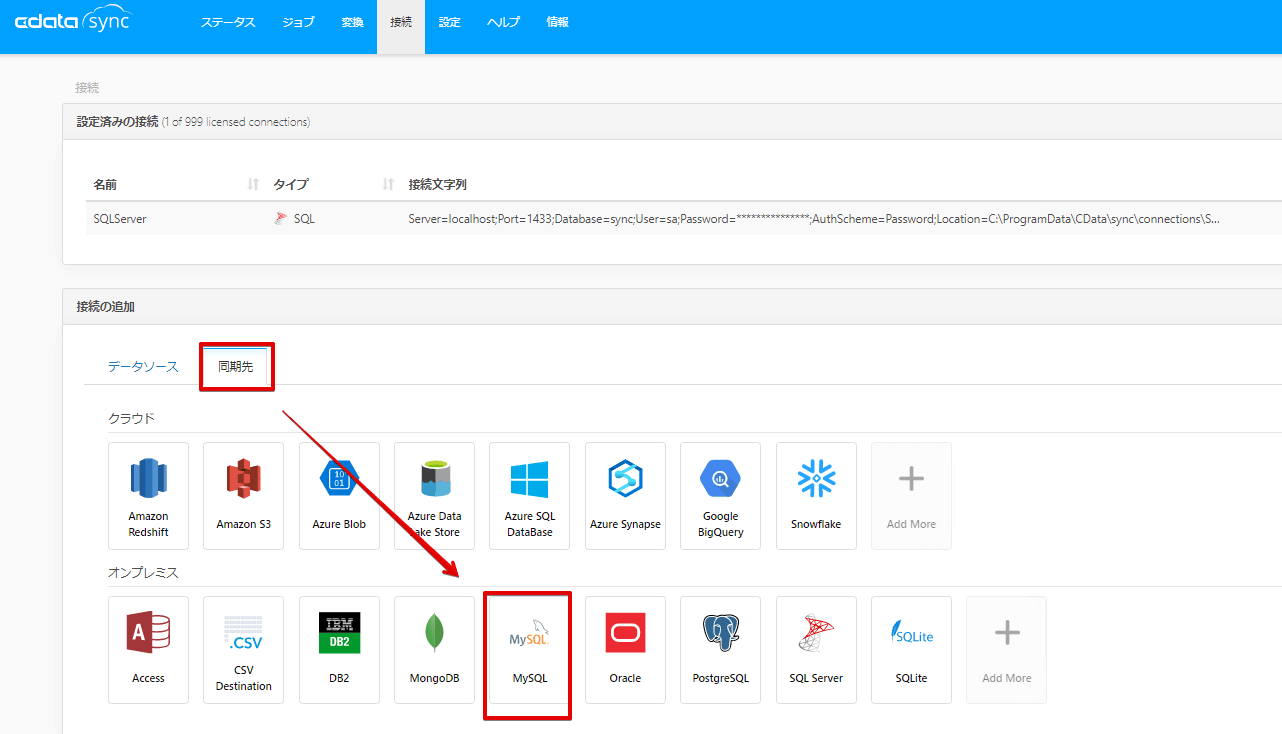This screenshot has width=1282, height=734.
Task: Switch to the データソース tab
Action: click(x=143, y=367)
